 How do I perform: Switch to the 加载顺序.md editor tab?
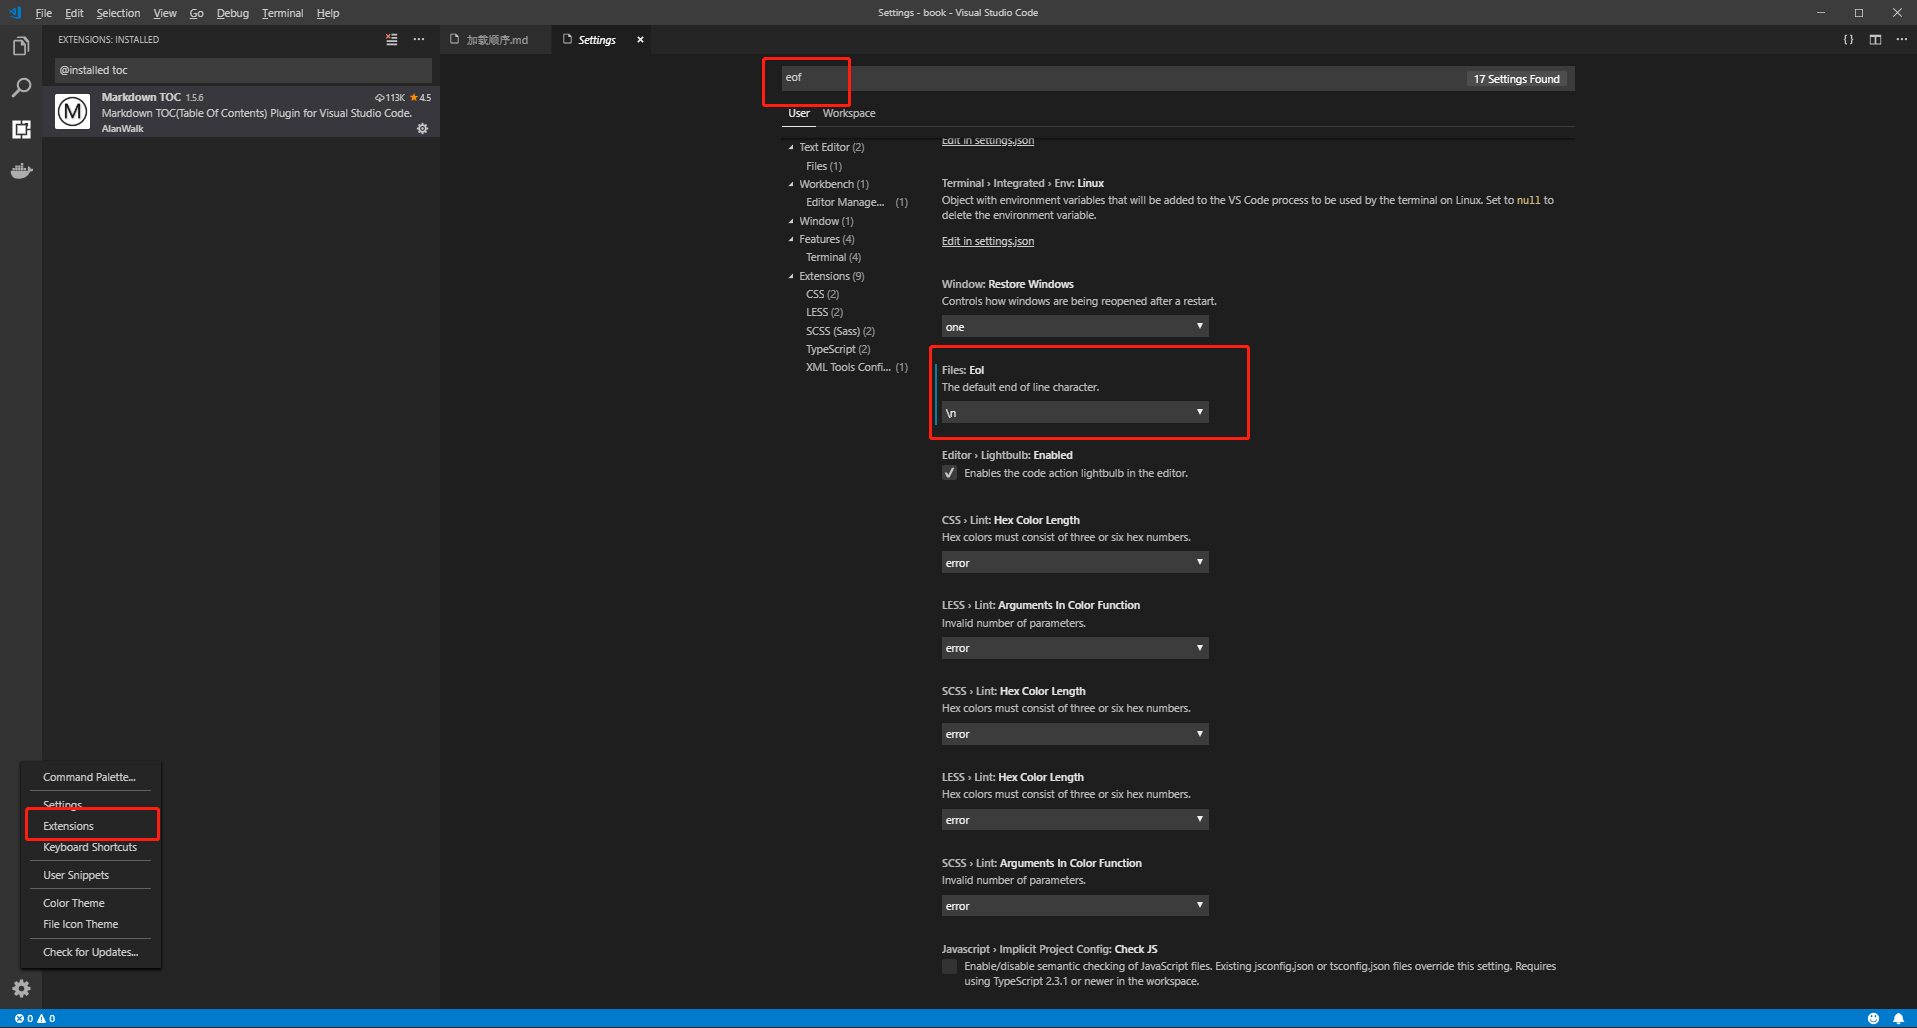496,40
